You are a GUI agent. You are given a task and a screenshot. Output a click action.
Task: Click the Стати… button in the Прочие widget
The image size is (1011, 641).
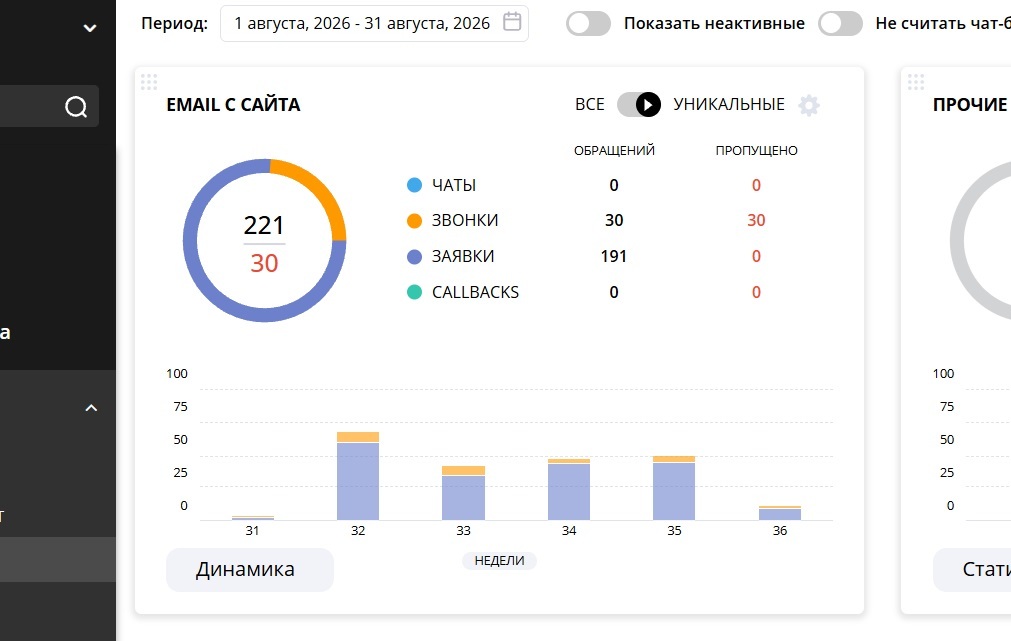tap(972, 569)
